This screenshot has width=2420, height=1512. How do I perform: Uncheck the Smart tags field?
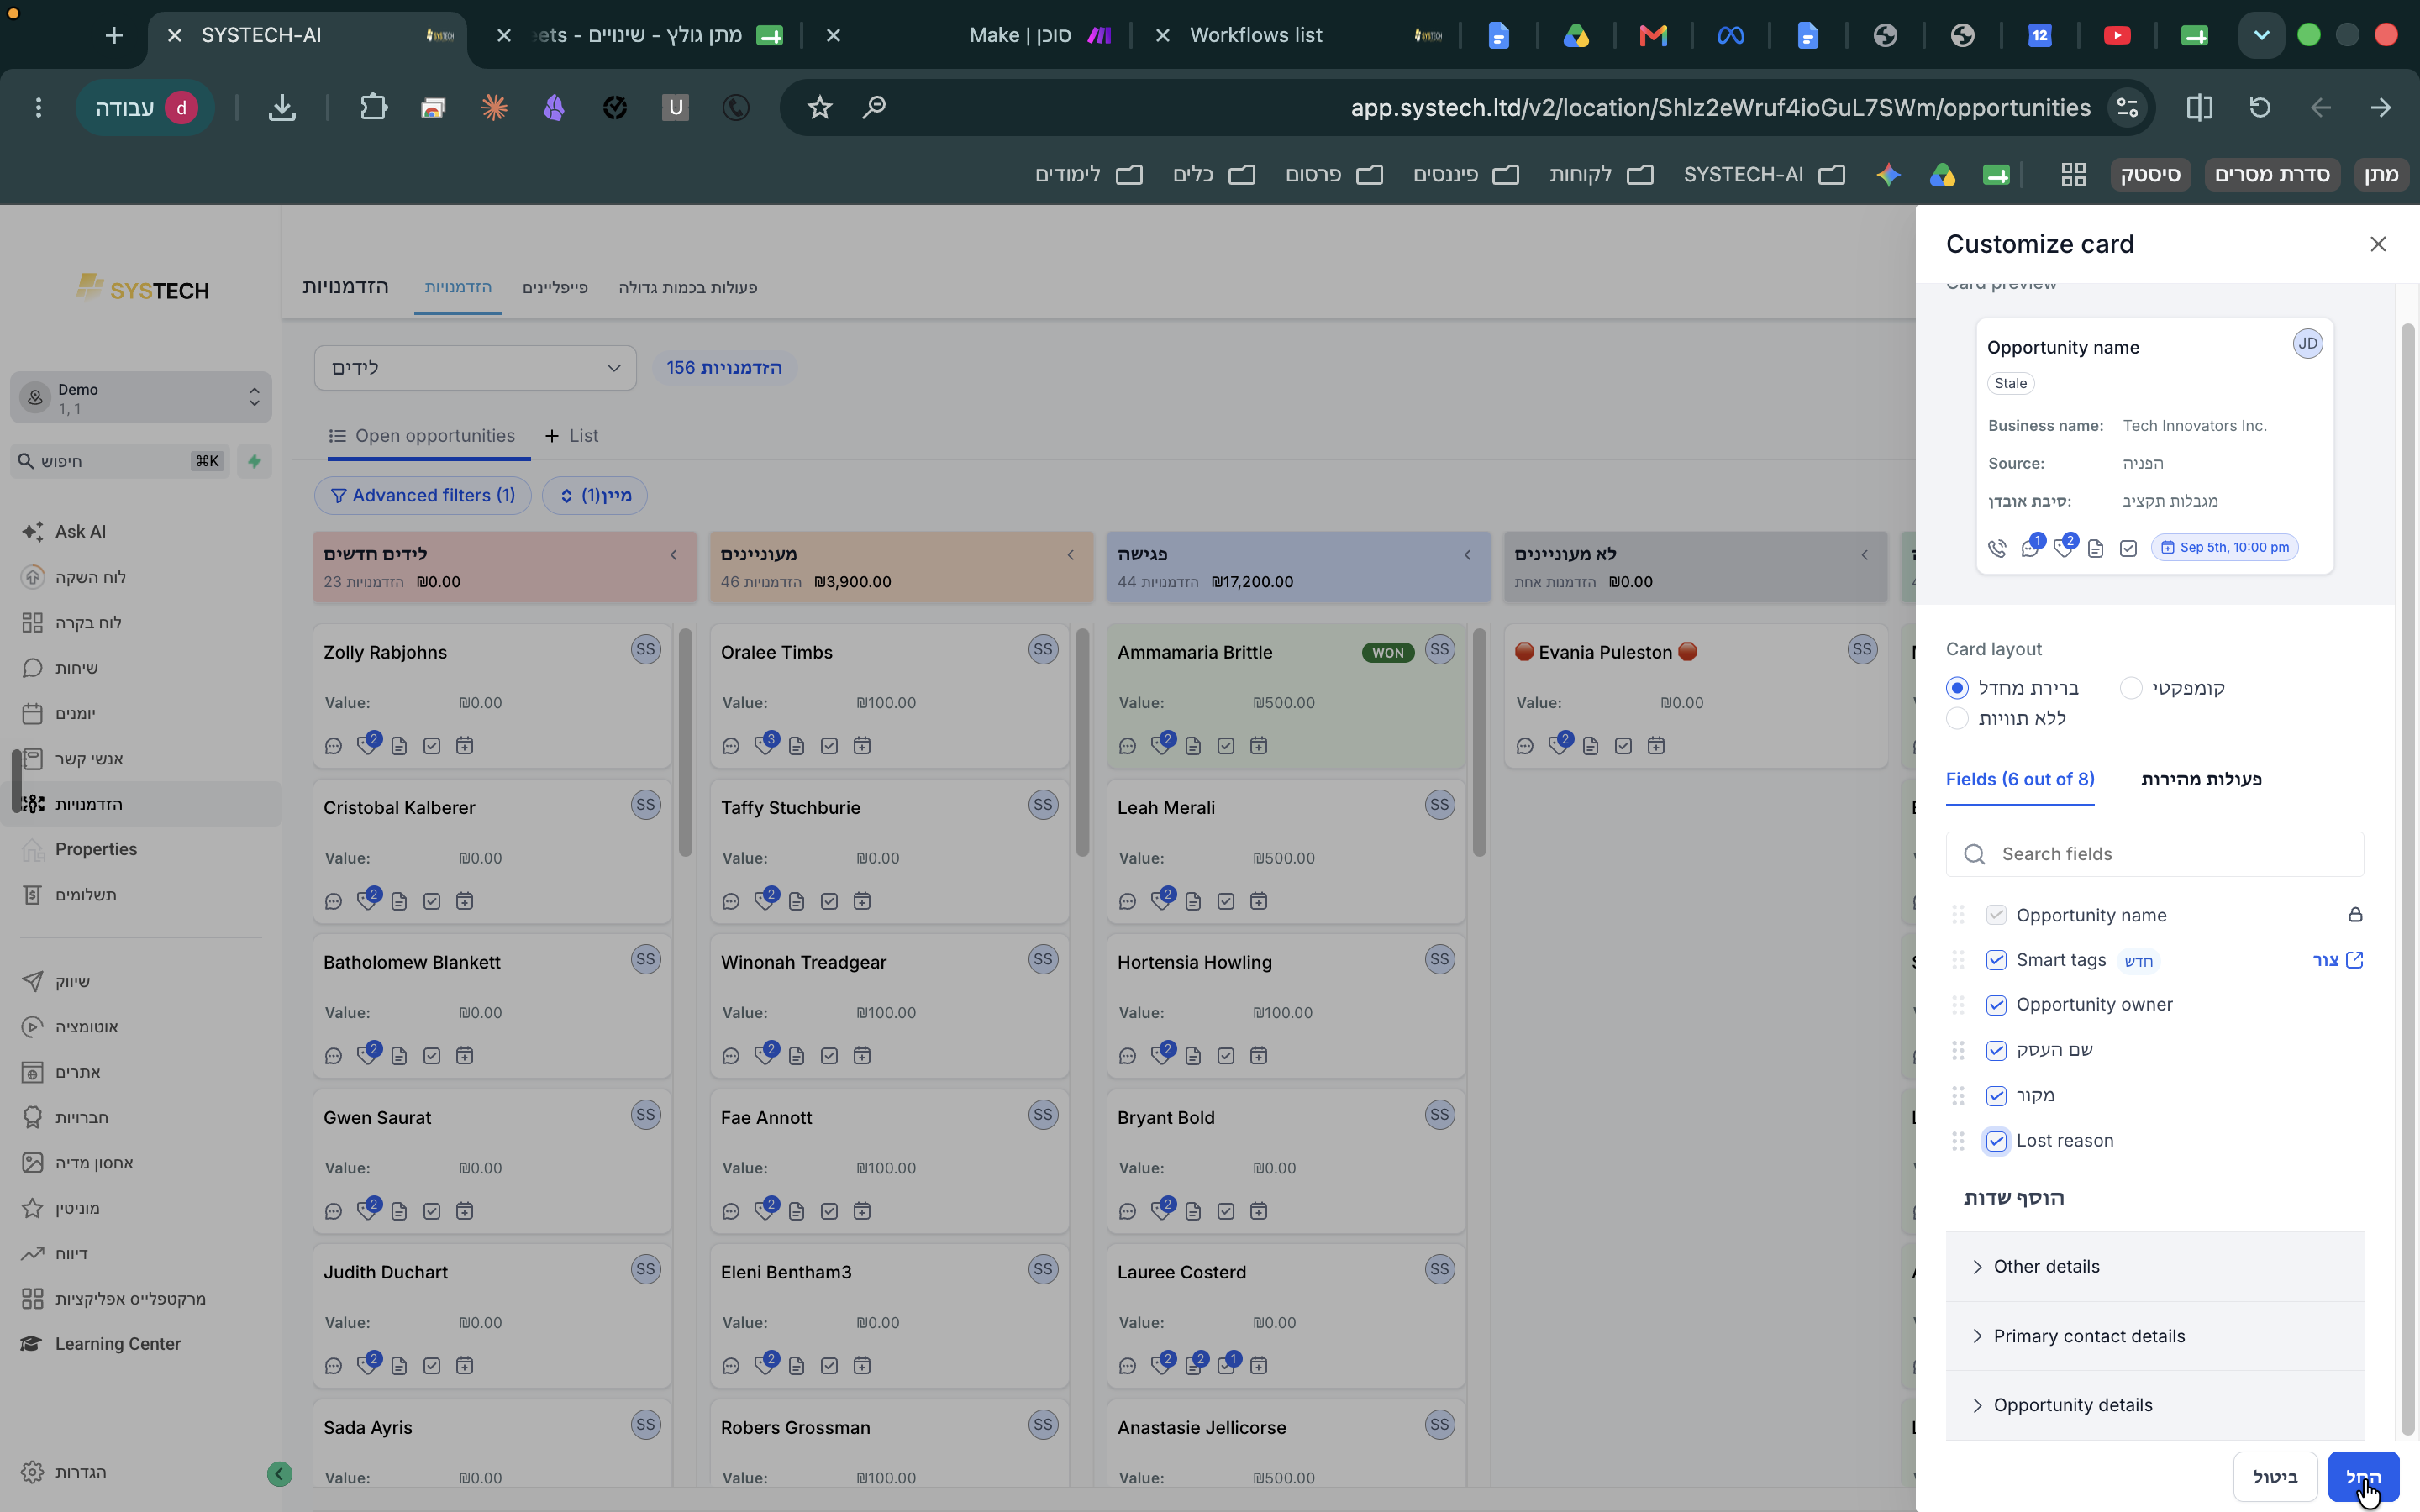[x=1996, y=960]
